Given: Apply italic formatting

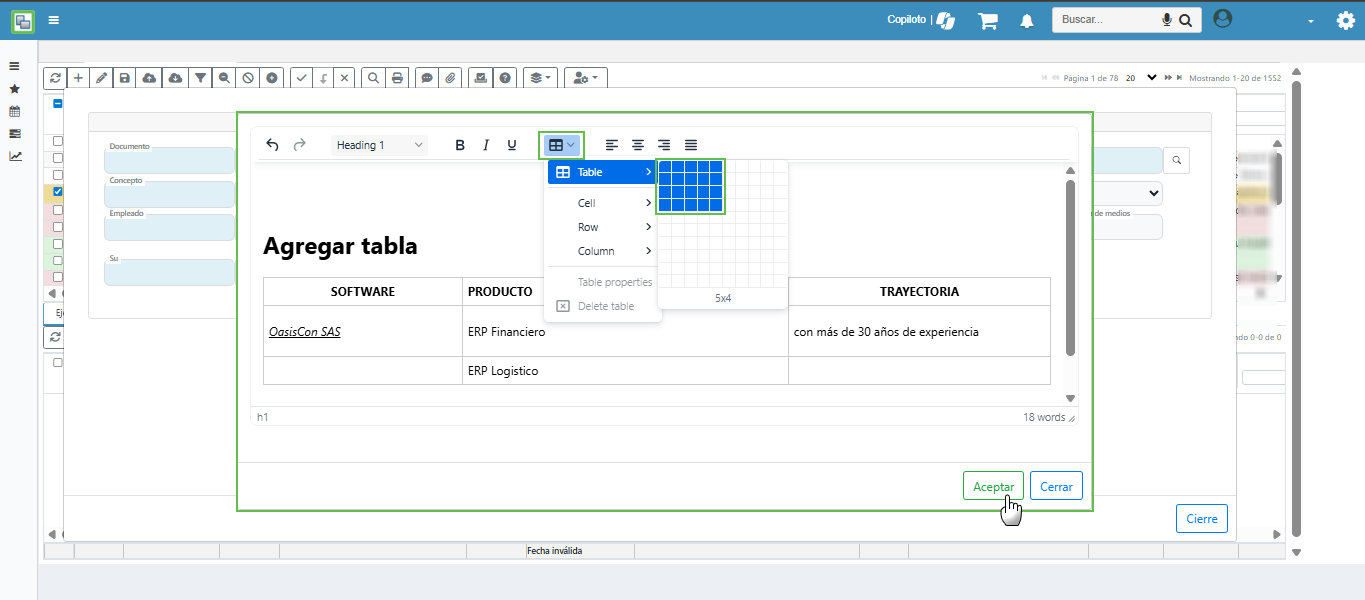Looking at the screenshot, I should coord(486,145).
